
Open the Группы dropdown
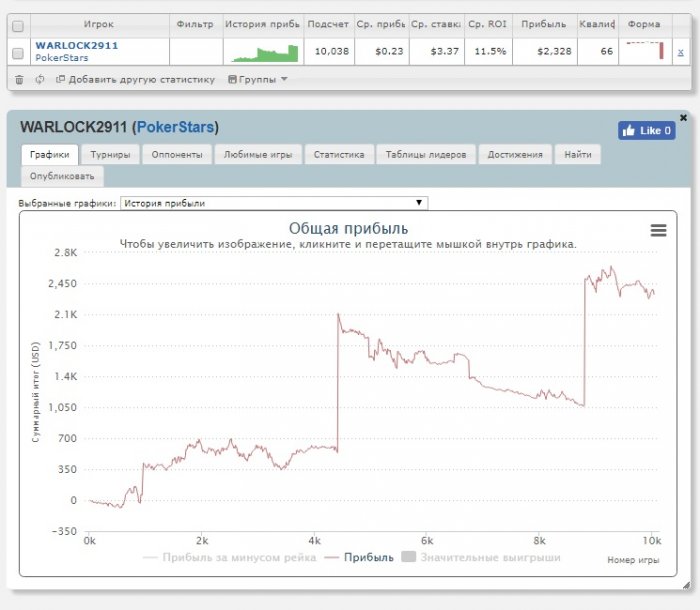click(258, 79)
